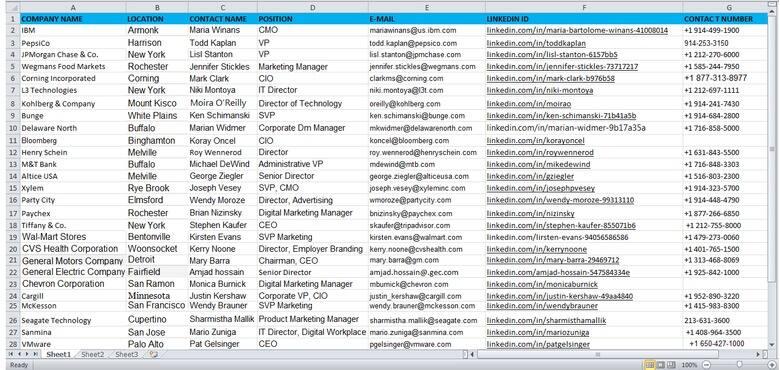Switch to Page Layout view in status bar
780x370 pixels.
[661, 365]
